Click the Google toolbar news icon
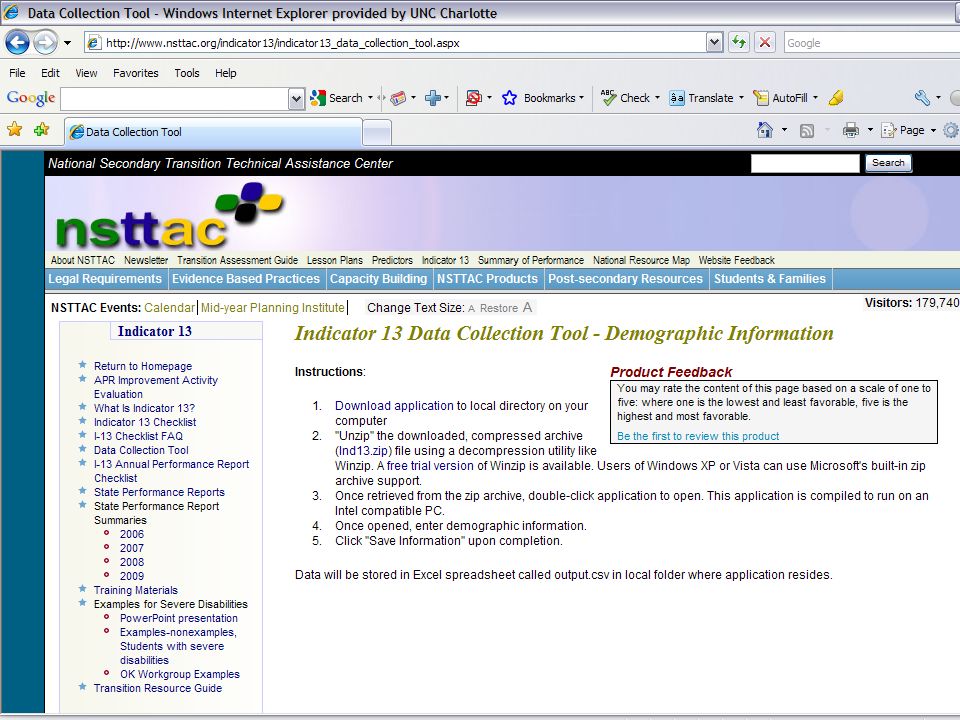This screenshot has width=960, height=720. click(398, 98)
